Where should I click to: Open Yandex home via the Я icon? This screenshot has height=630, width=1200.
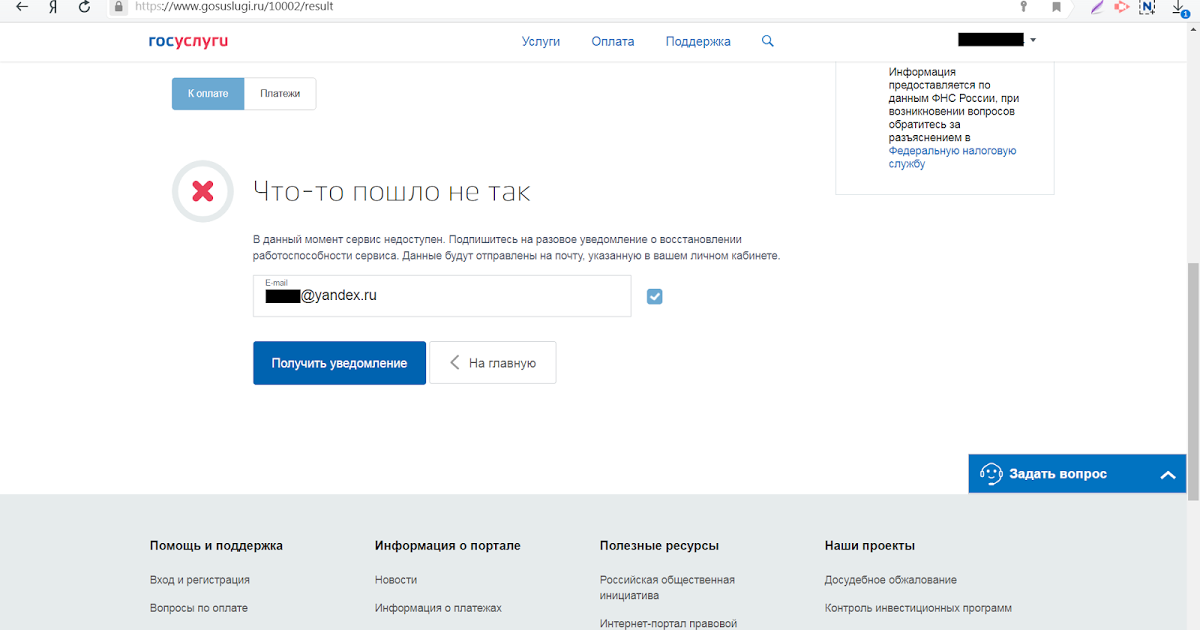(x=52, y=6)
